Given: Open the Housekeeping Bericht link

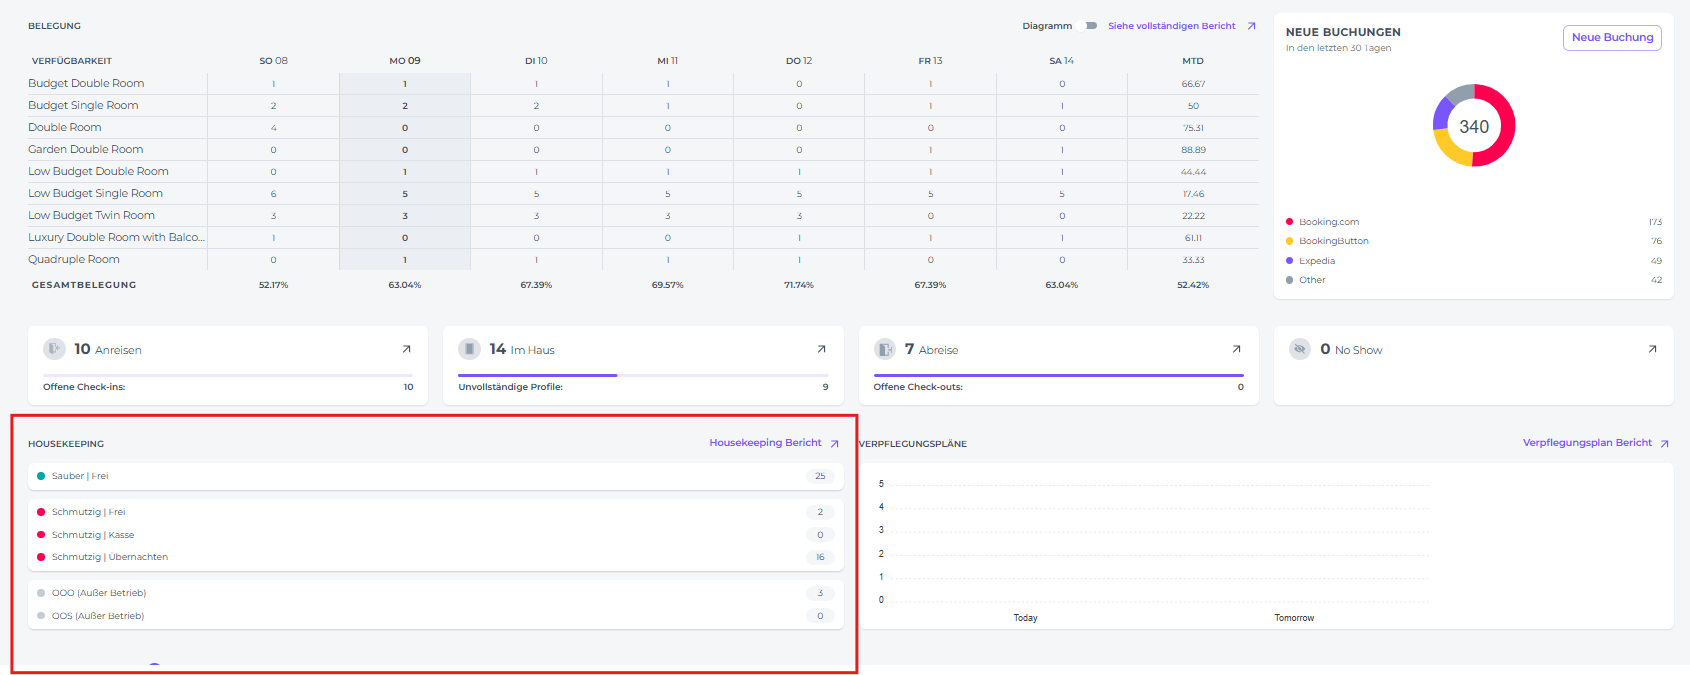Looking at the screenshot, I should tap(766, 443).
